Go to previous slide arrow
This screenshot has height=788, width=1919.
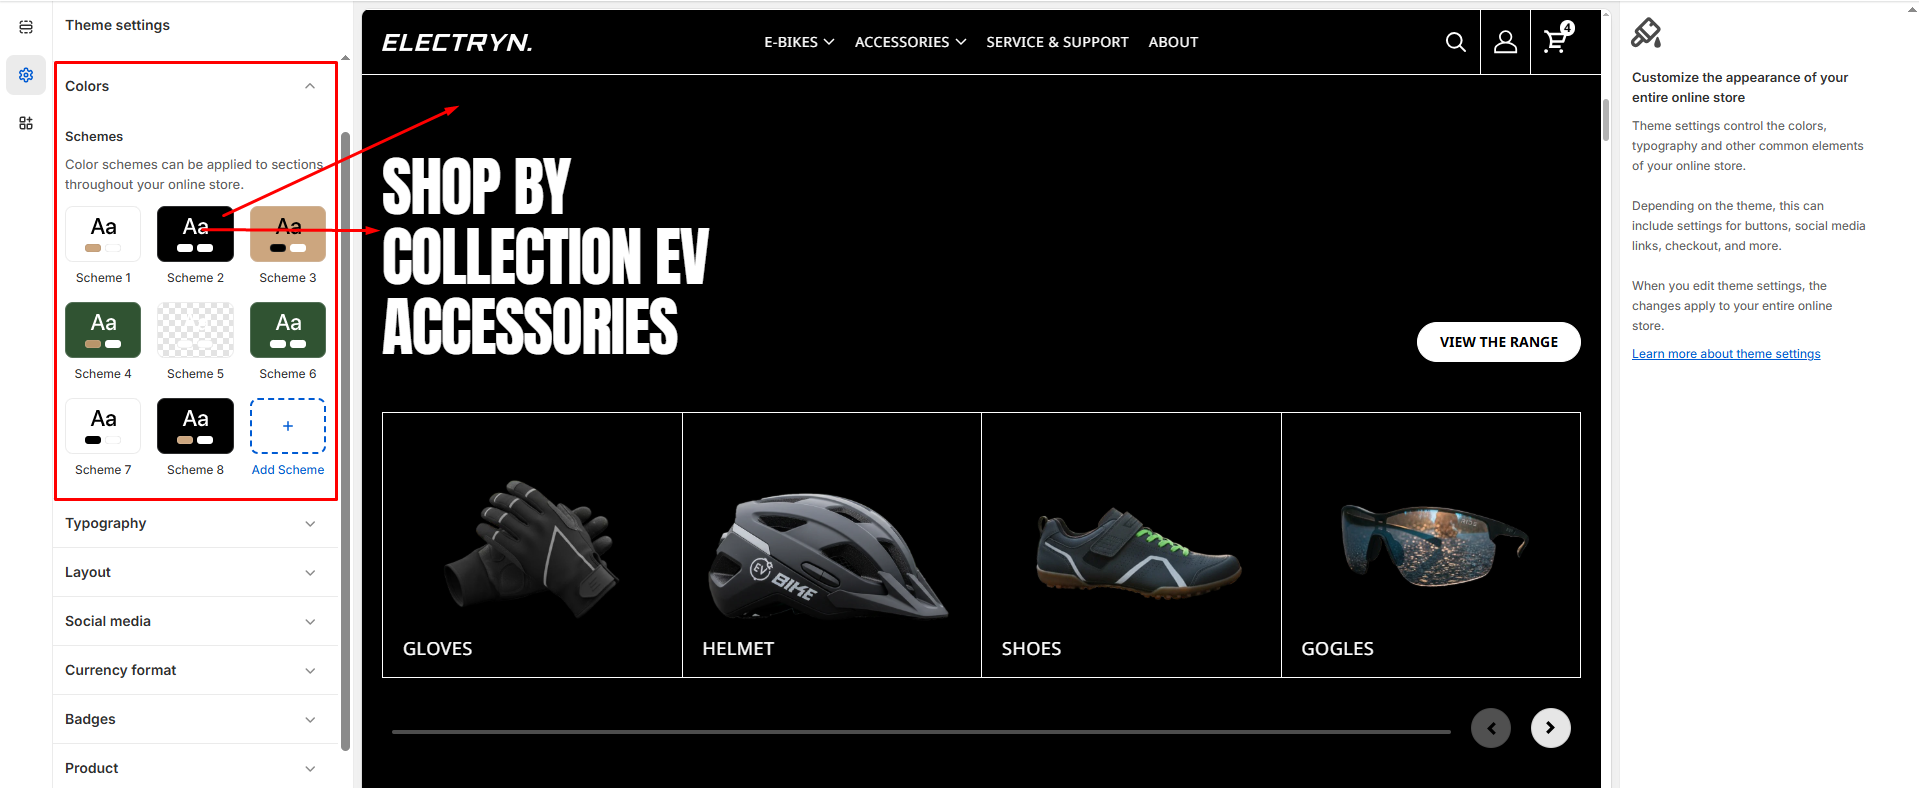click(x=1491, y=728)
